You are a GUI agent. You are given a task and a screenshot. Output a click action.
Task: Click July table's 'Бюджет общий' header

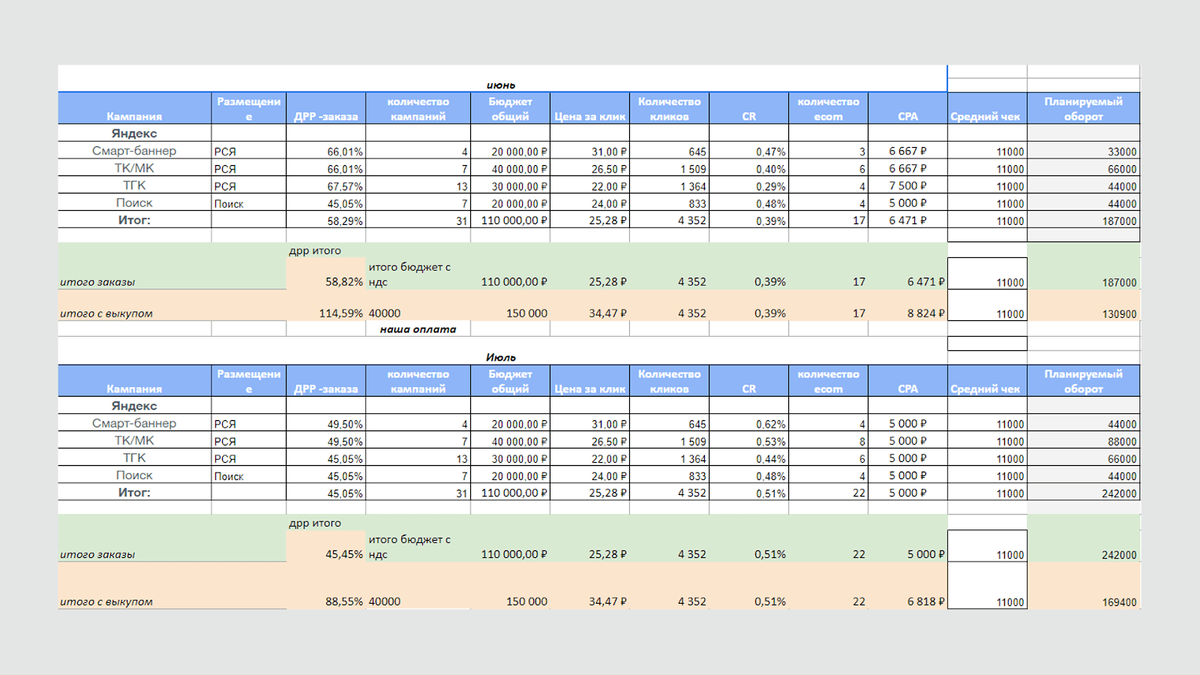point(510,381)
